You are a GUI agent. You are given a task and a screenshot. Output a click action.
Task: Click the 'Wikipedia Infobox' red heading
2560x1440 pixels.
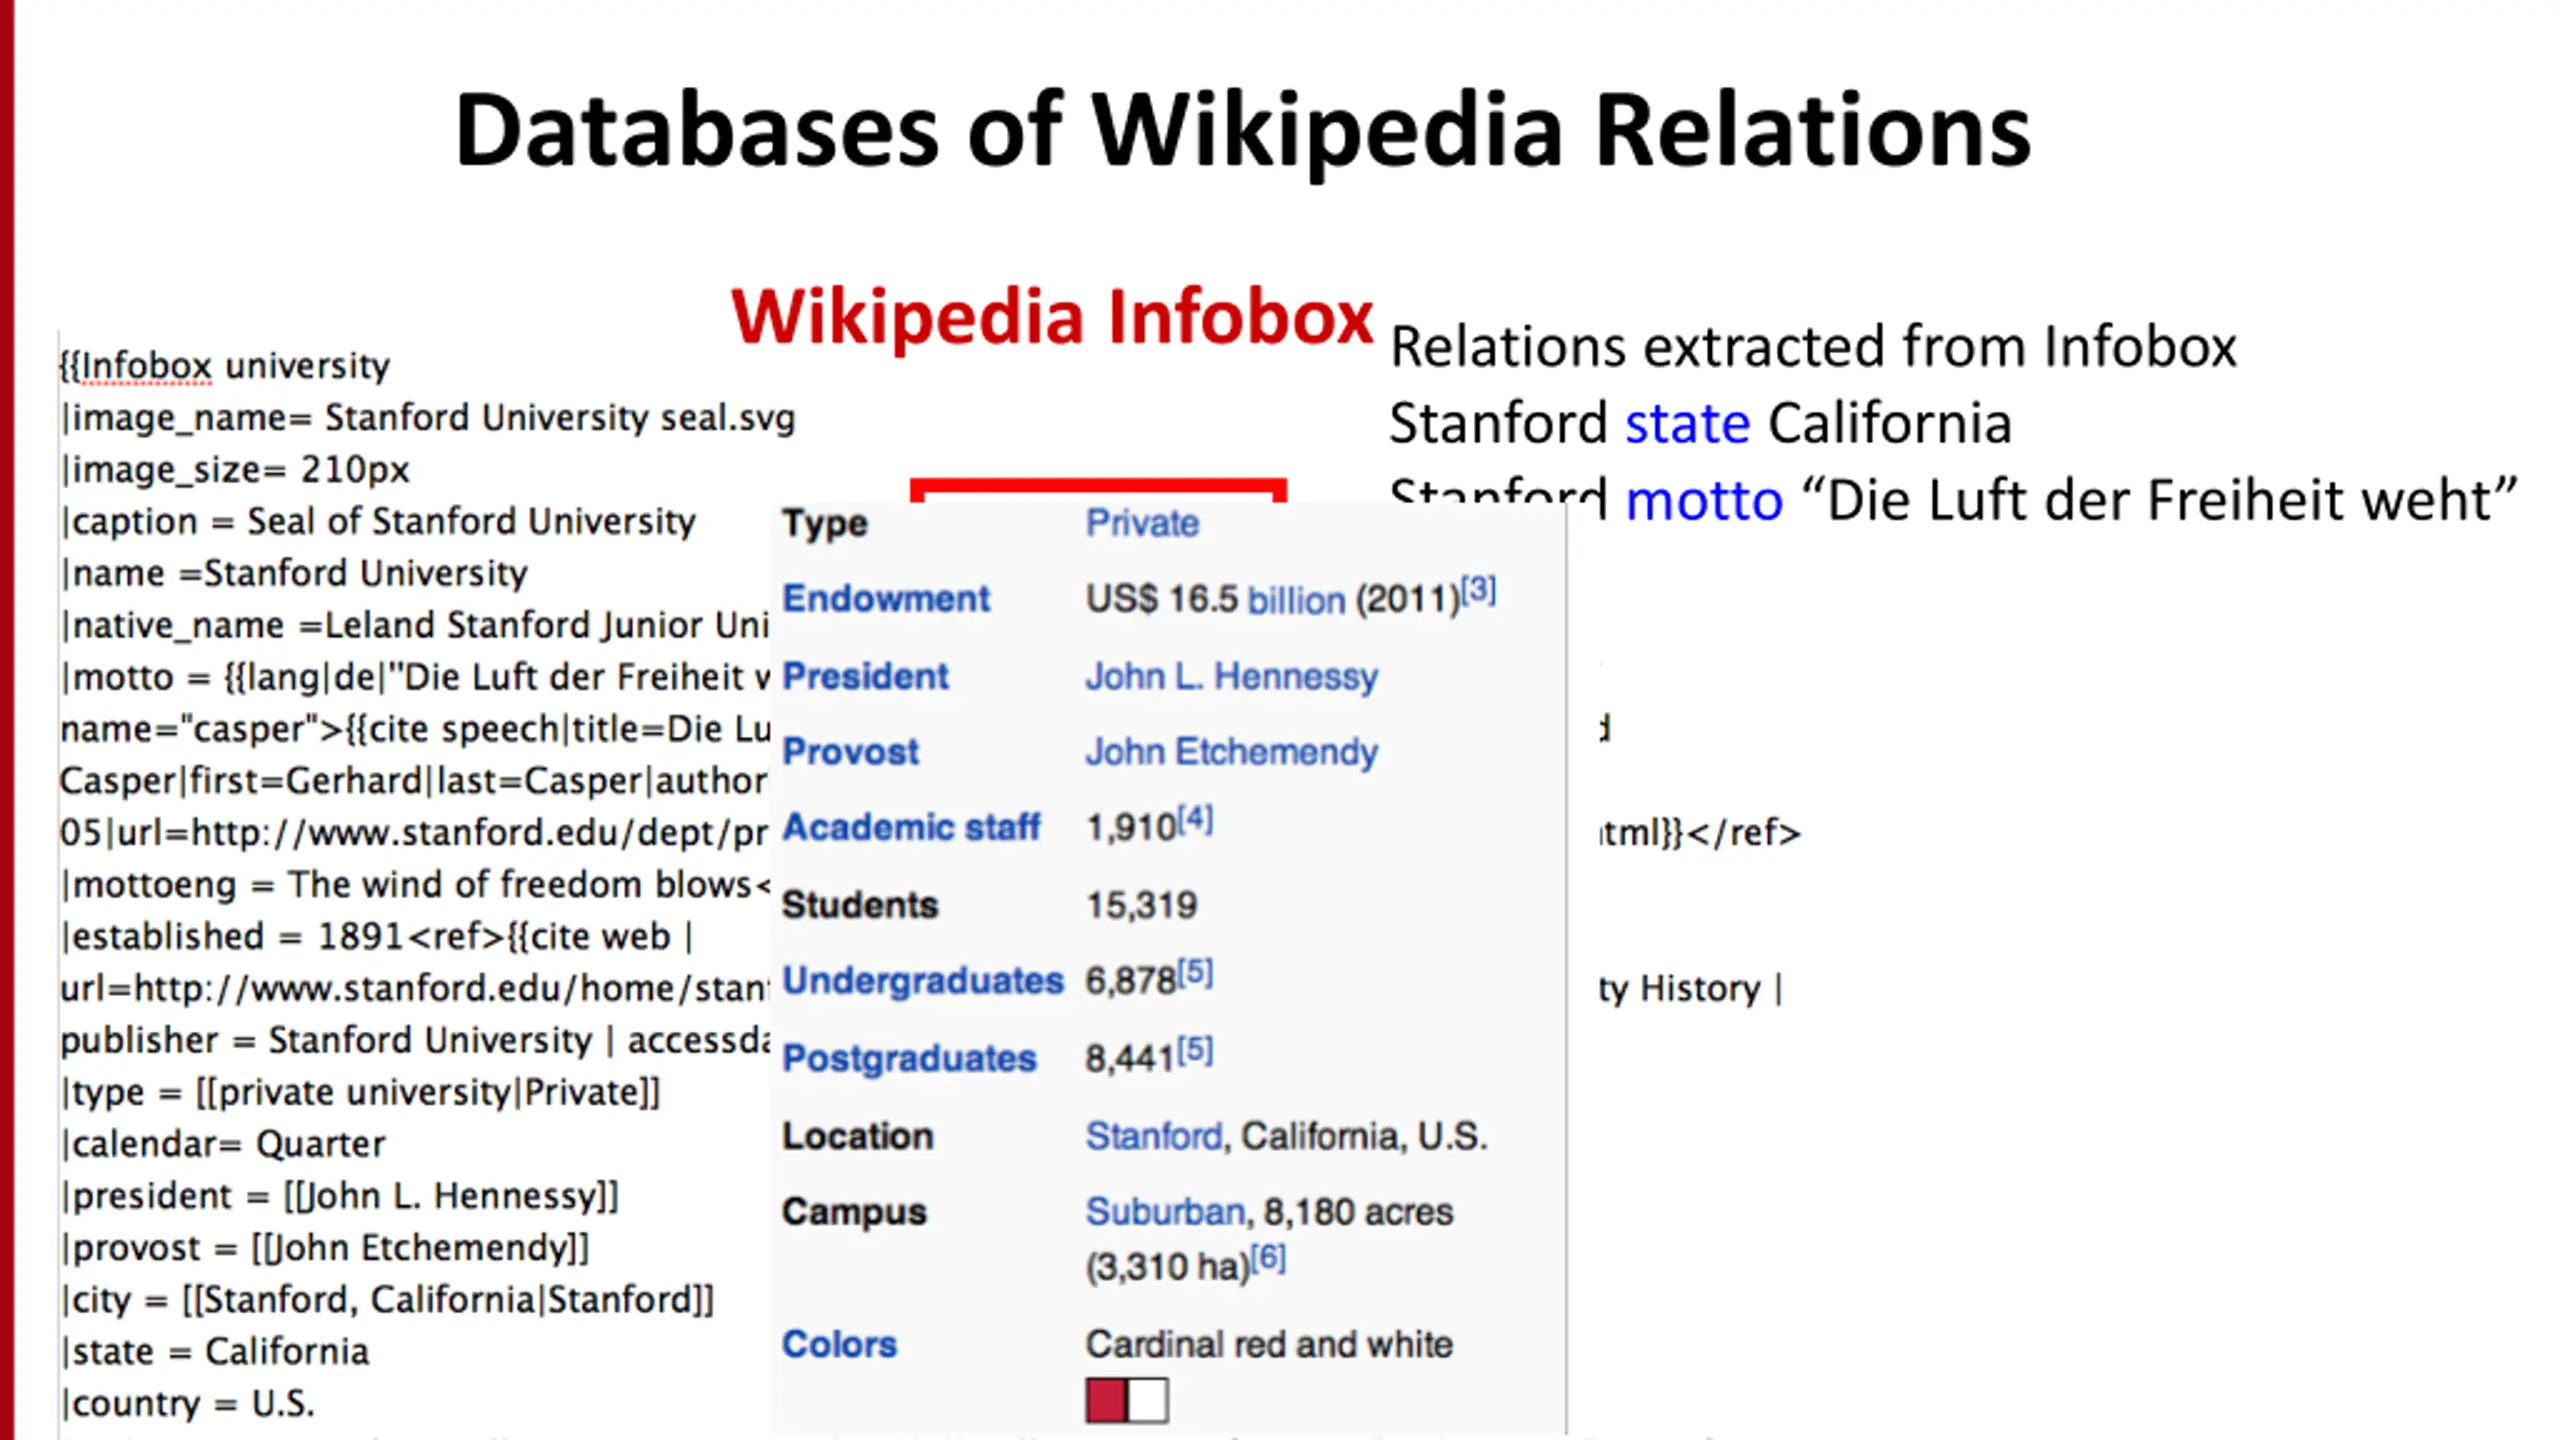pyautogui.click(x=1052, y=317)
